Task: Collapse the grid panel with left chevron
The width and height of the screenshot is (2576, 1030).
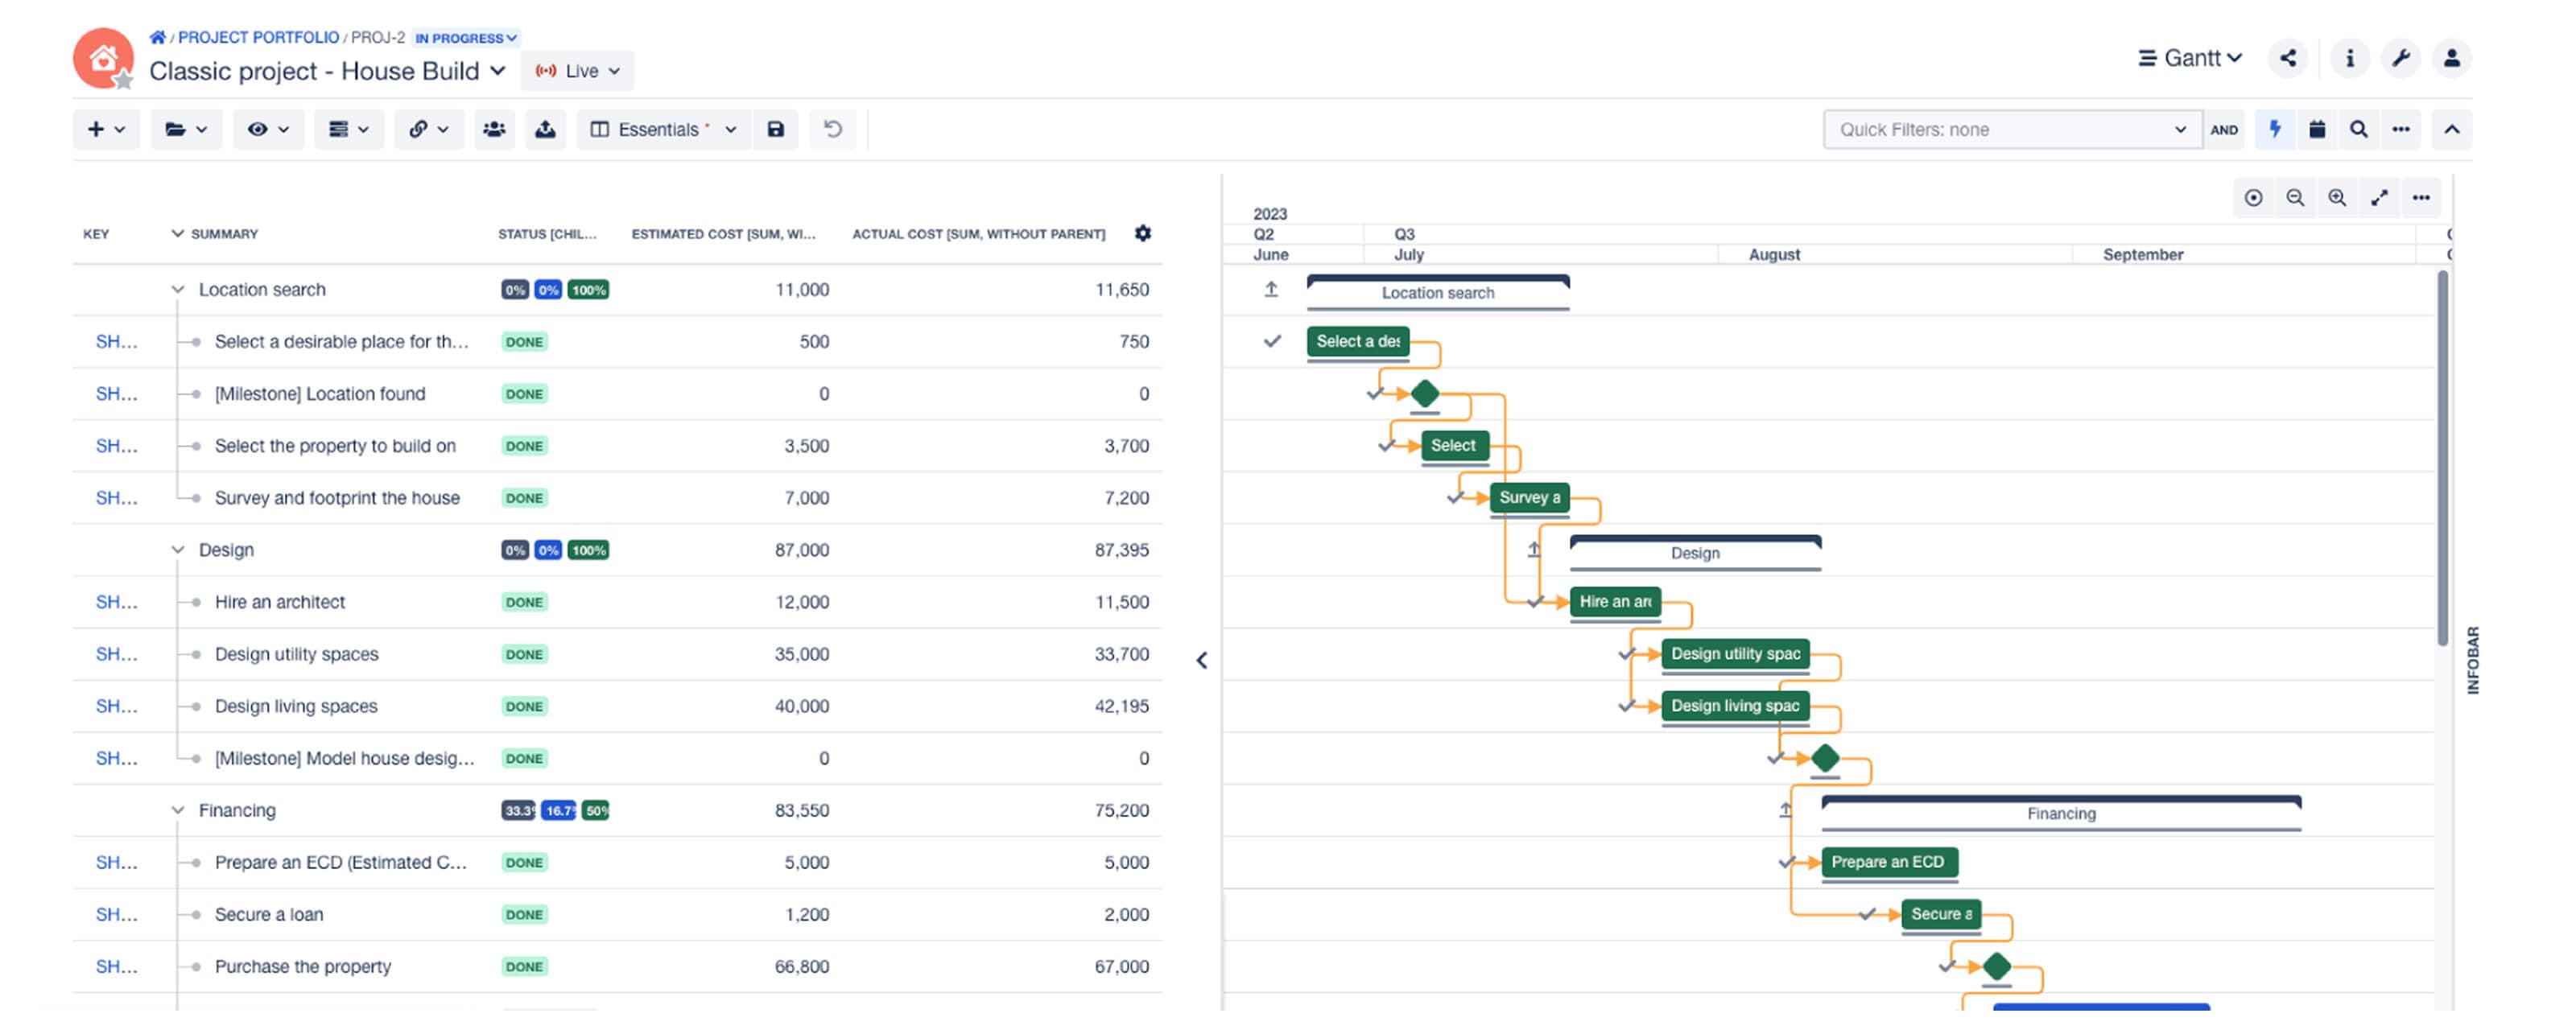Action: point(1202,661)
